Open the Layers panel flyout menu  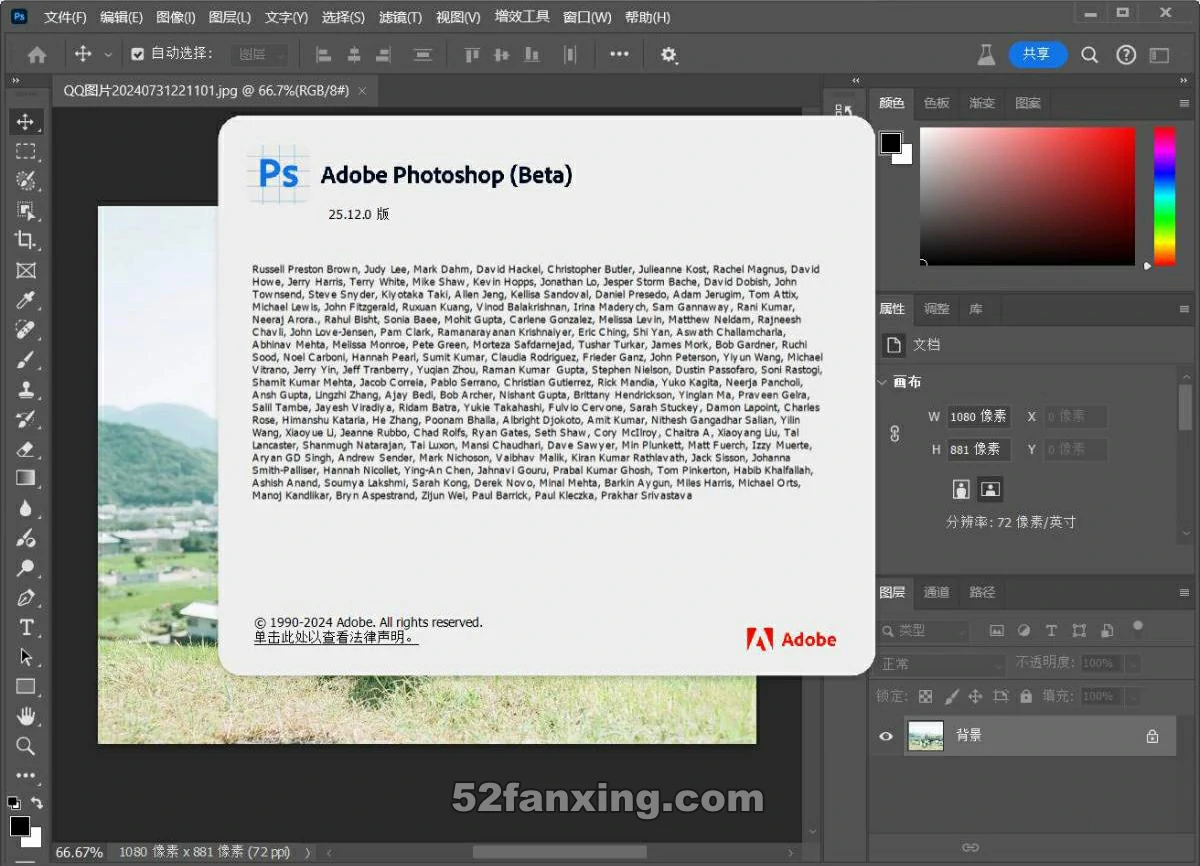[1185, 593]
